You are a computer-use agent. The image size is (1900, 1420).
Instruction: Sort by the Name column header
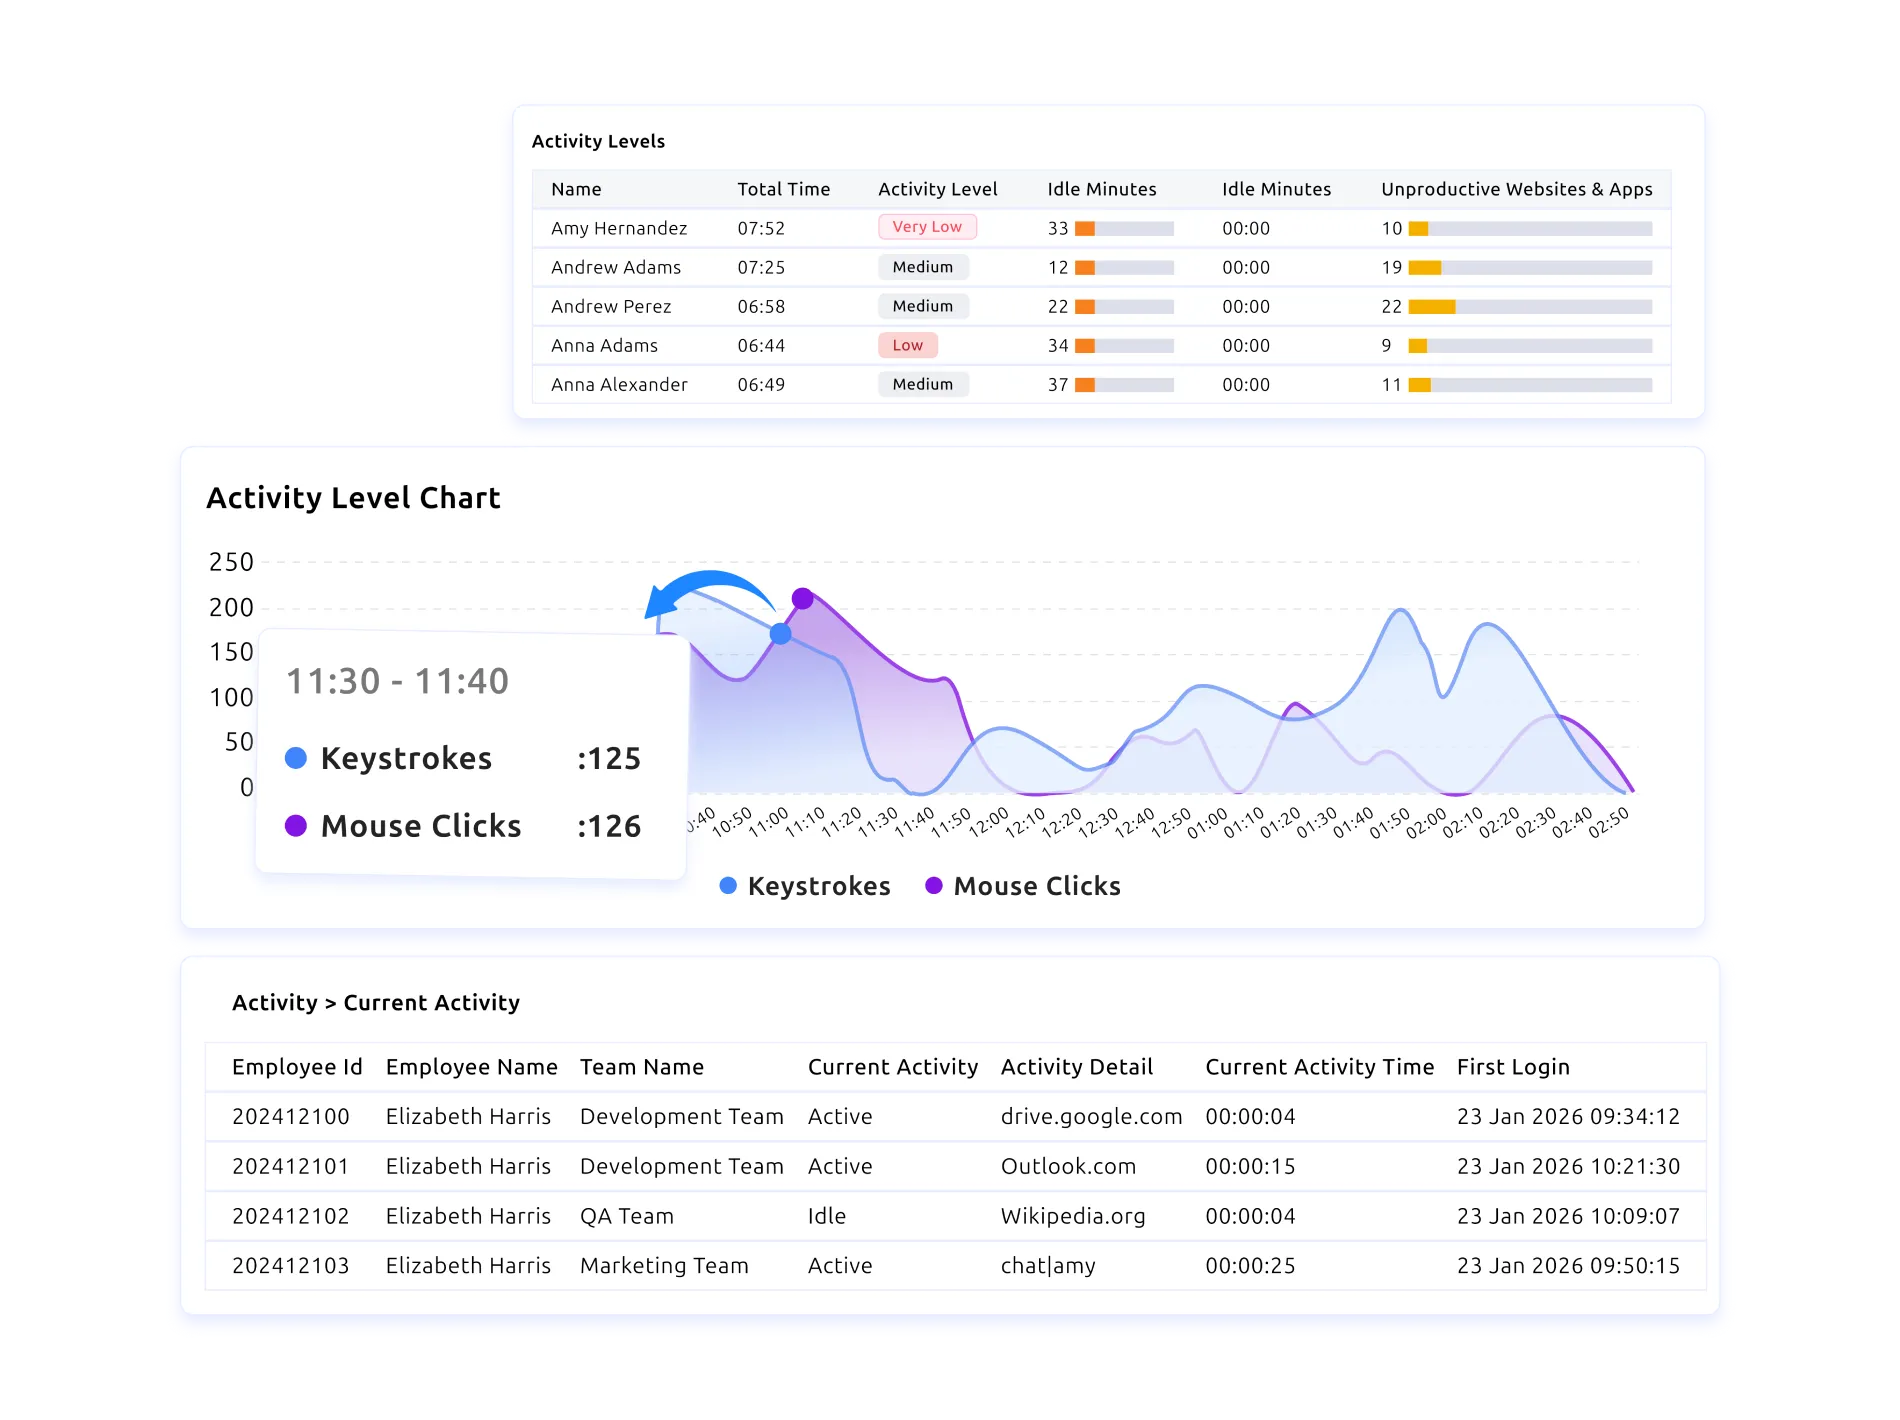pos(576,189)
